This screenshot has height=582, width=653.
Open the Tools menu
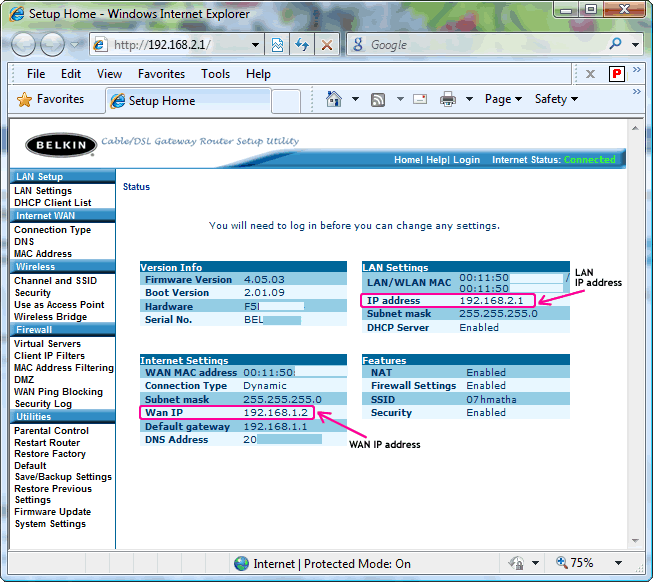(x=215, y=74)
